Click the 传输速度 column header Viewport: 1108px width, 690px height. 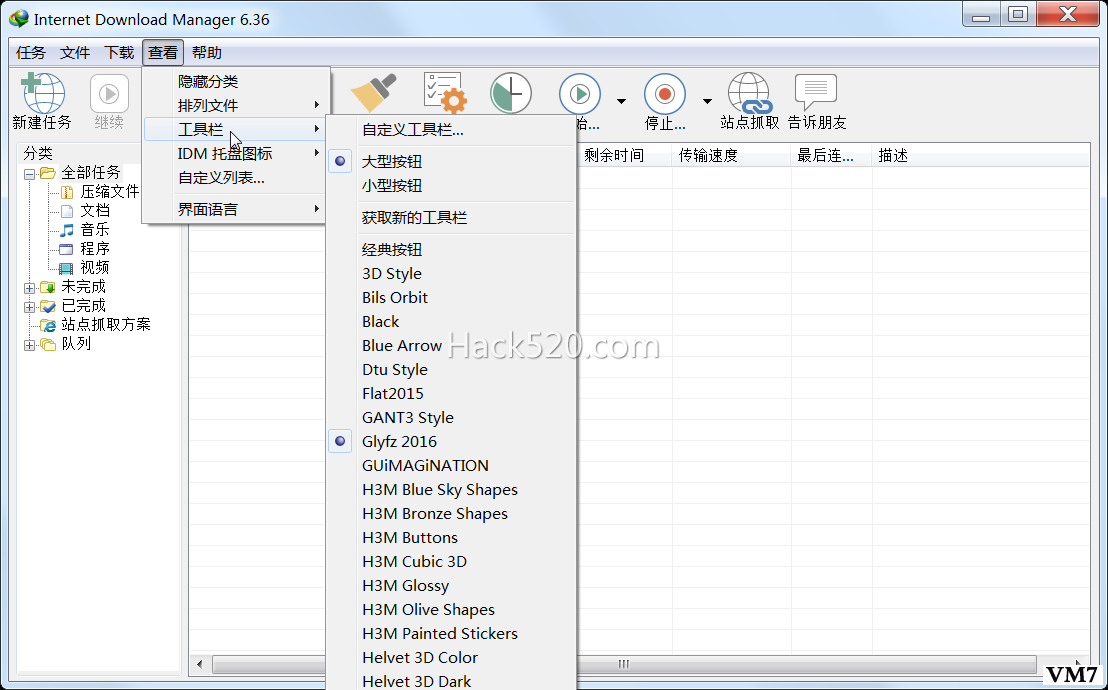[731, 156]
